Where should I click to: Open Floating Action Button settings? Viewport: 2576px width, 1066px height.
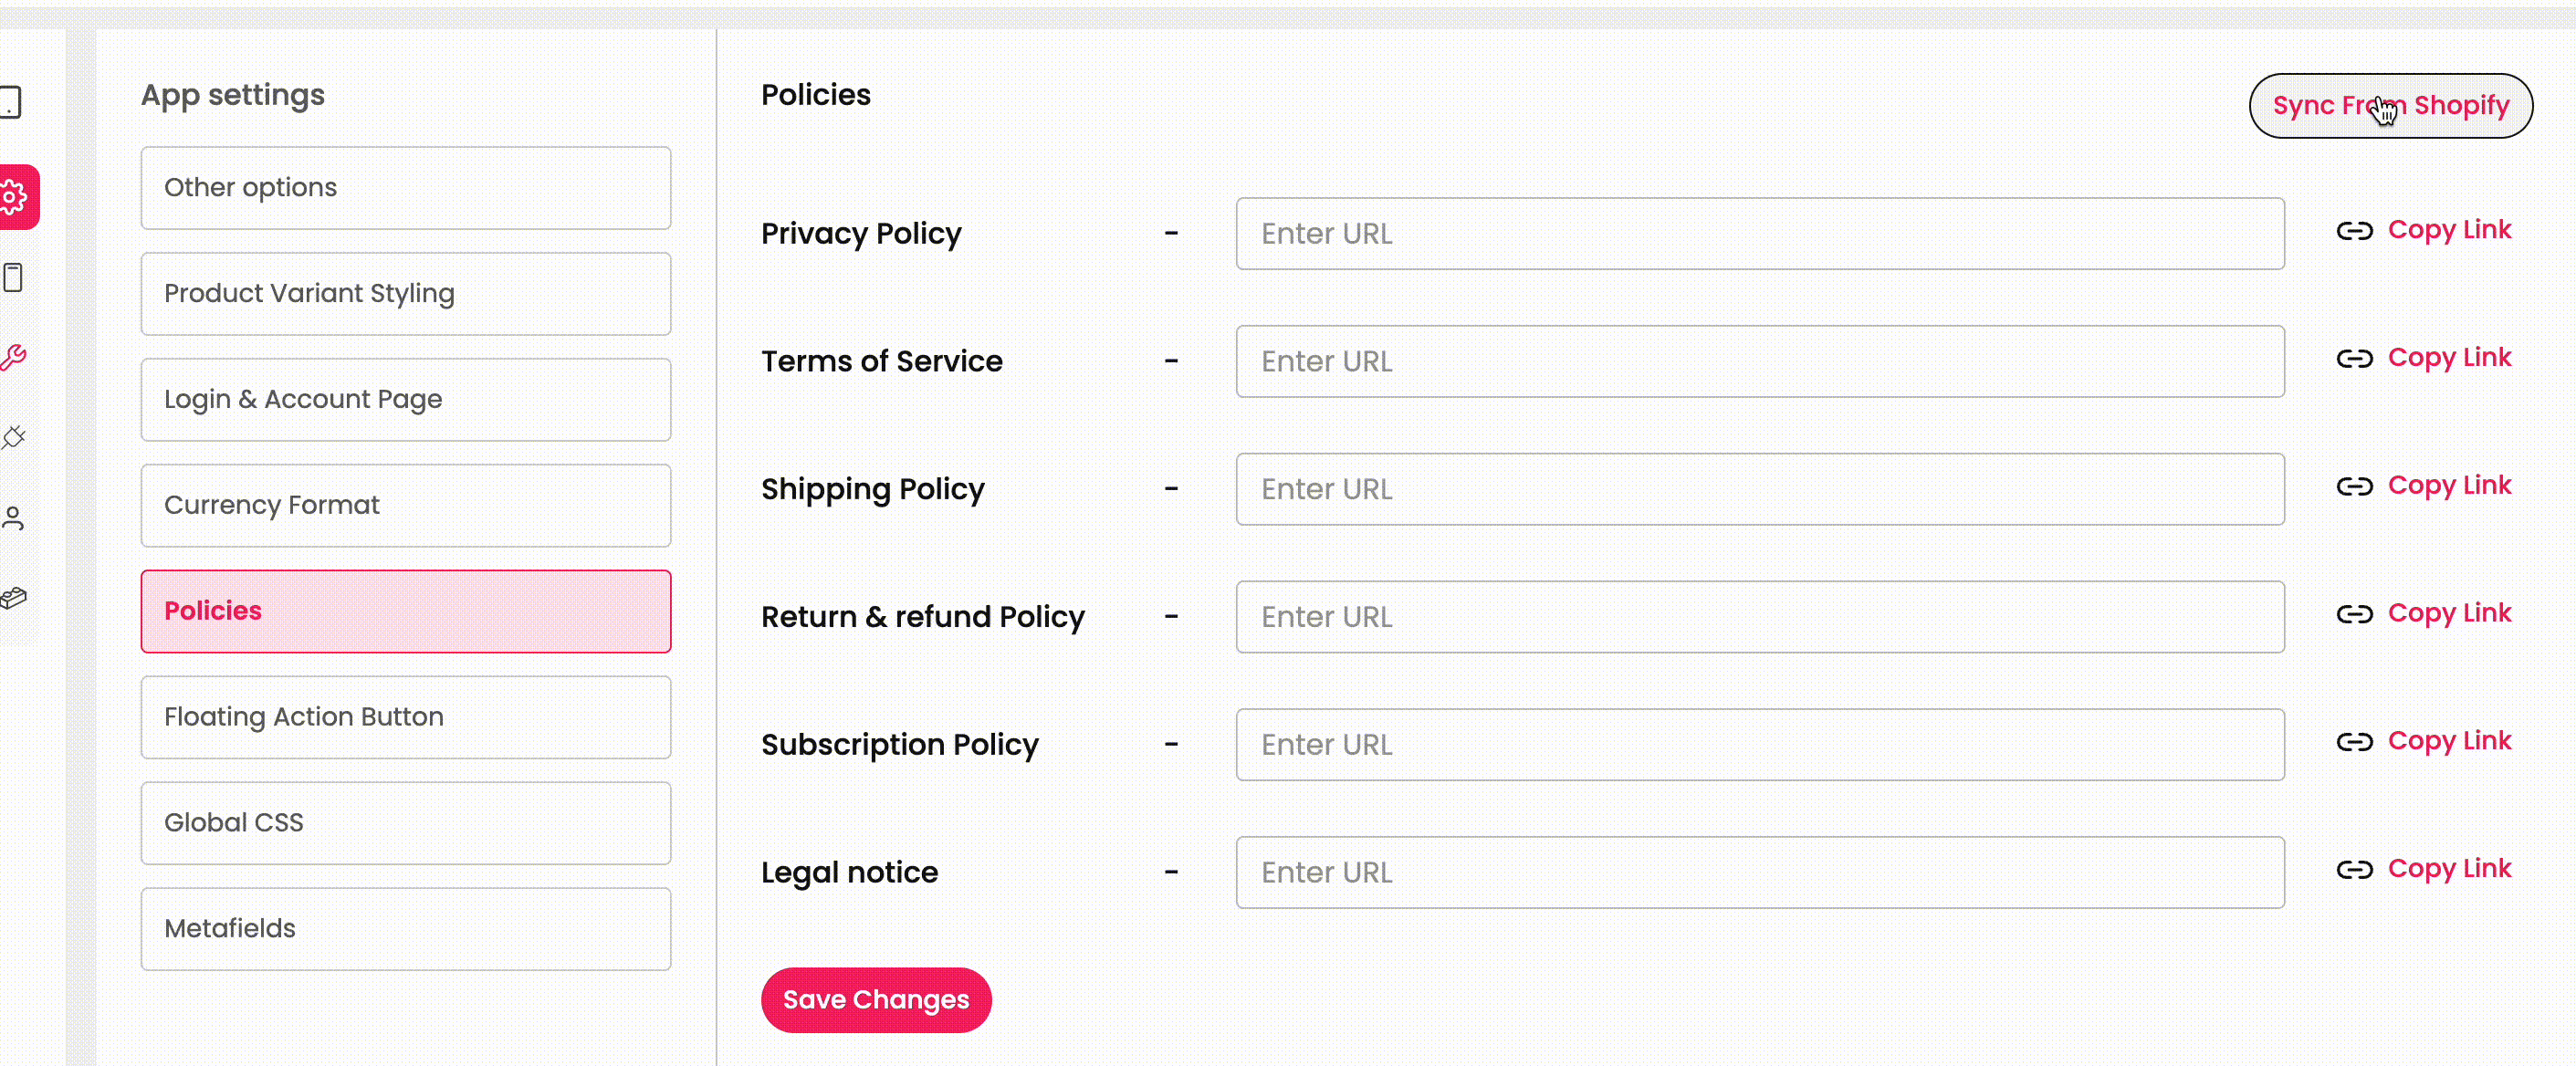[x=405, y=718]
